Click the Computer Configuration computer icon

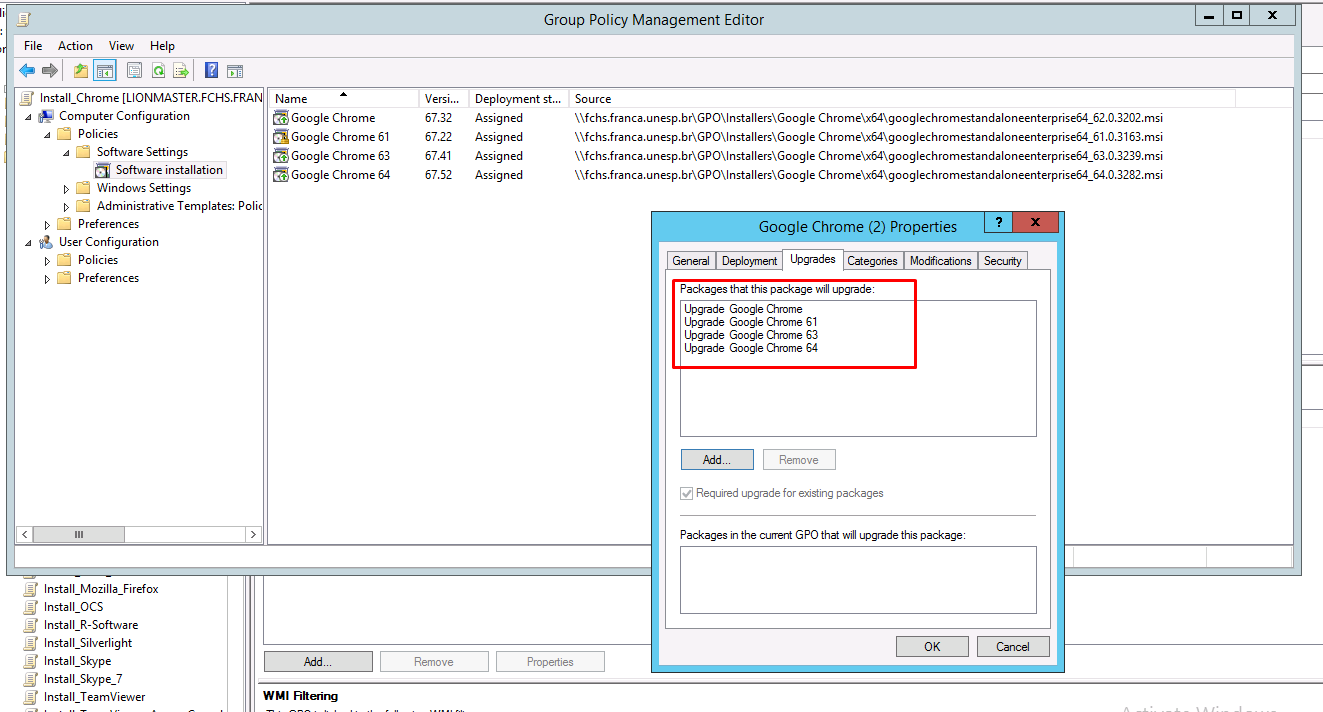[47, 116]
